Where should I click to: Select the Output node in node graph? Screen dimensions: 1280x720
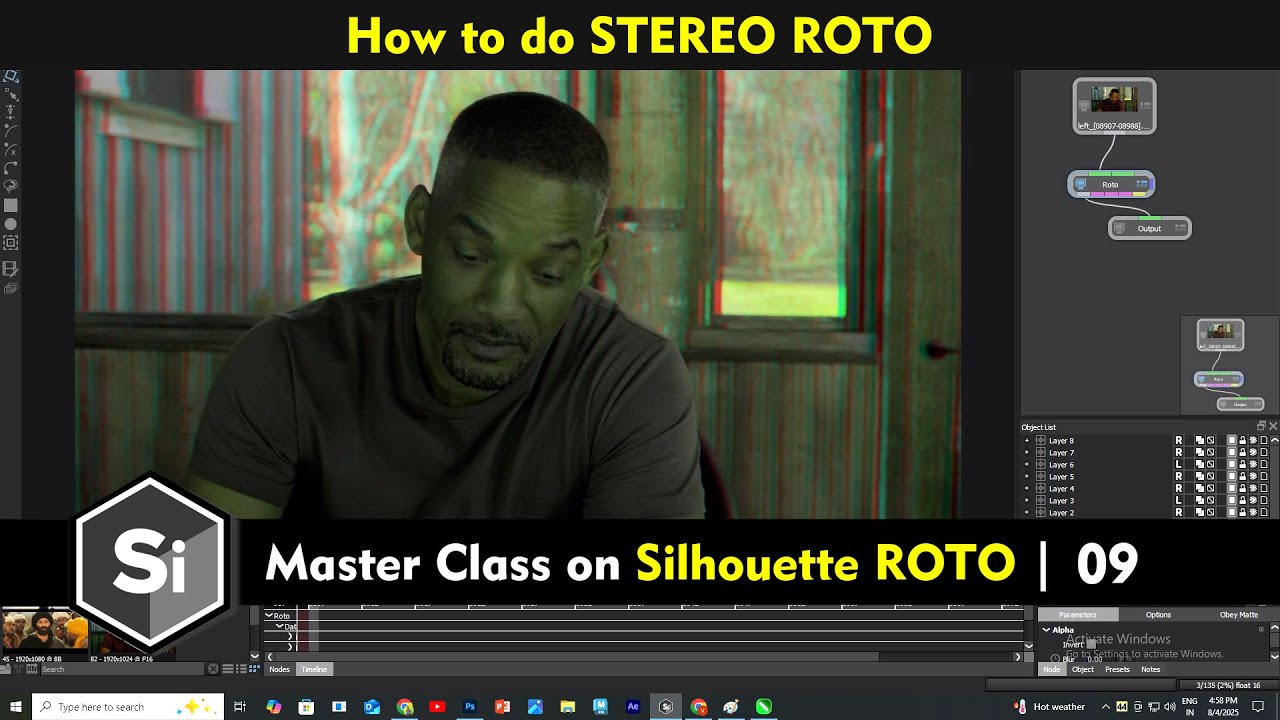[1150, 228]
